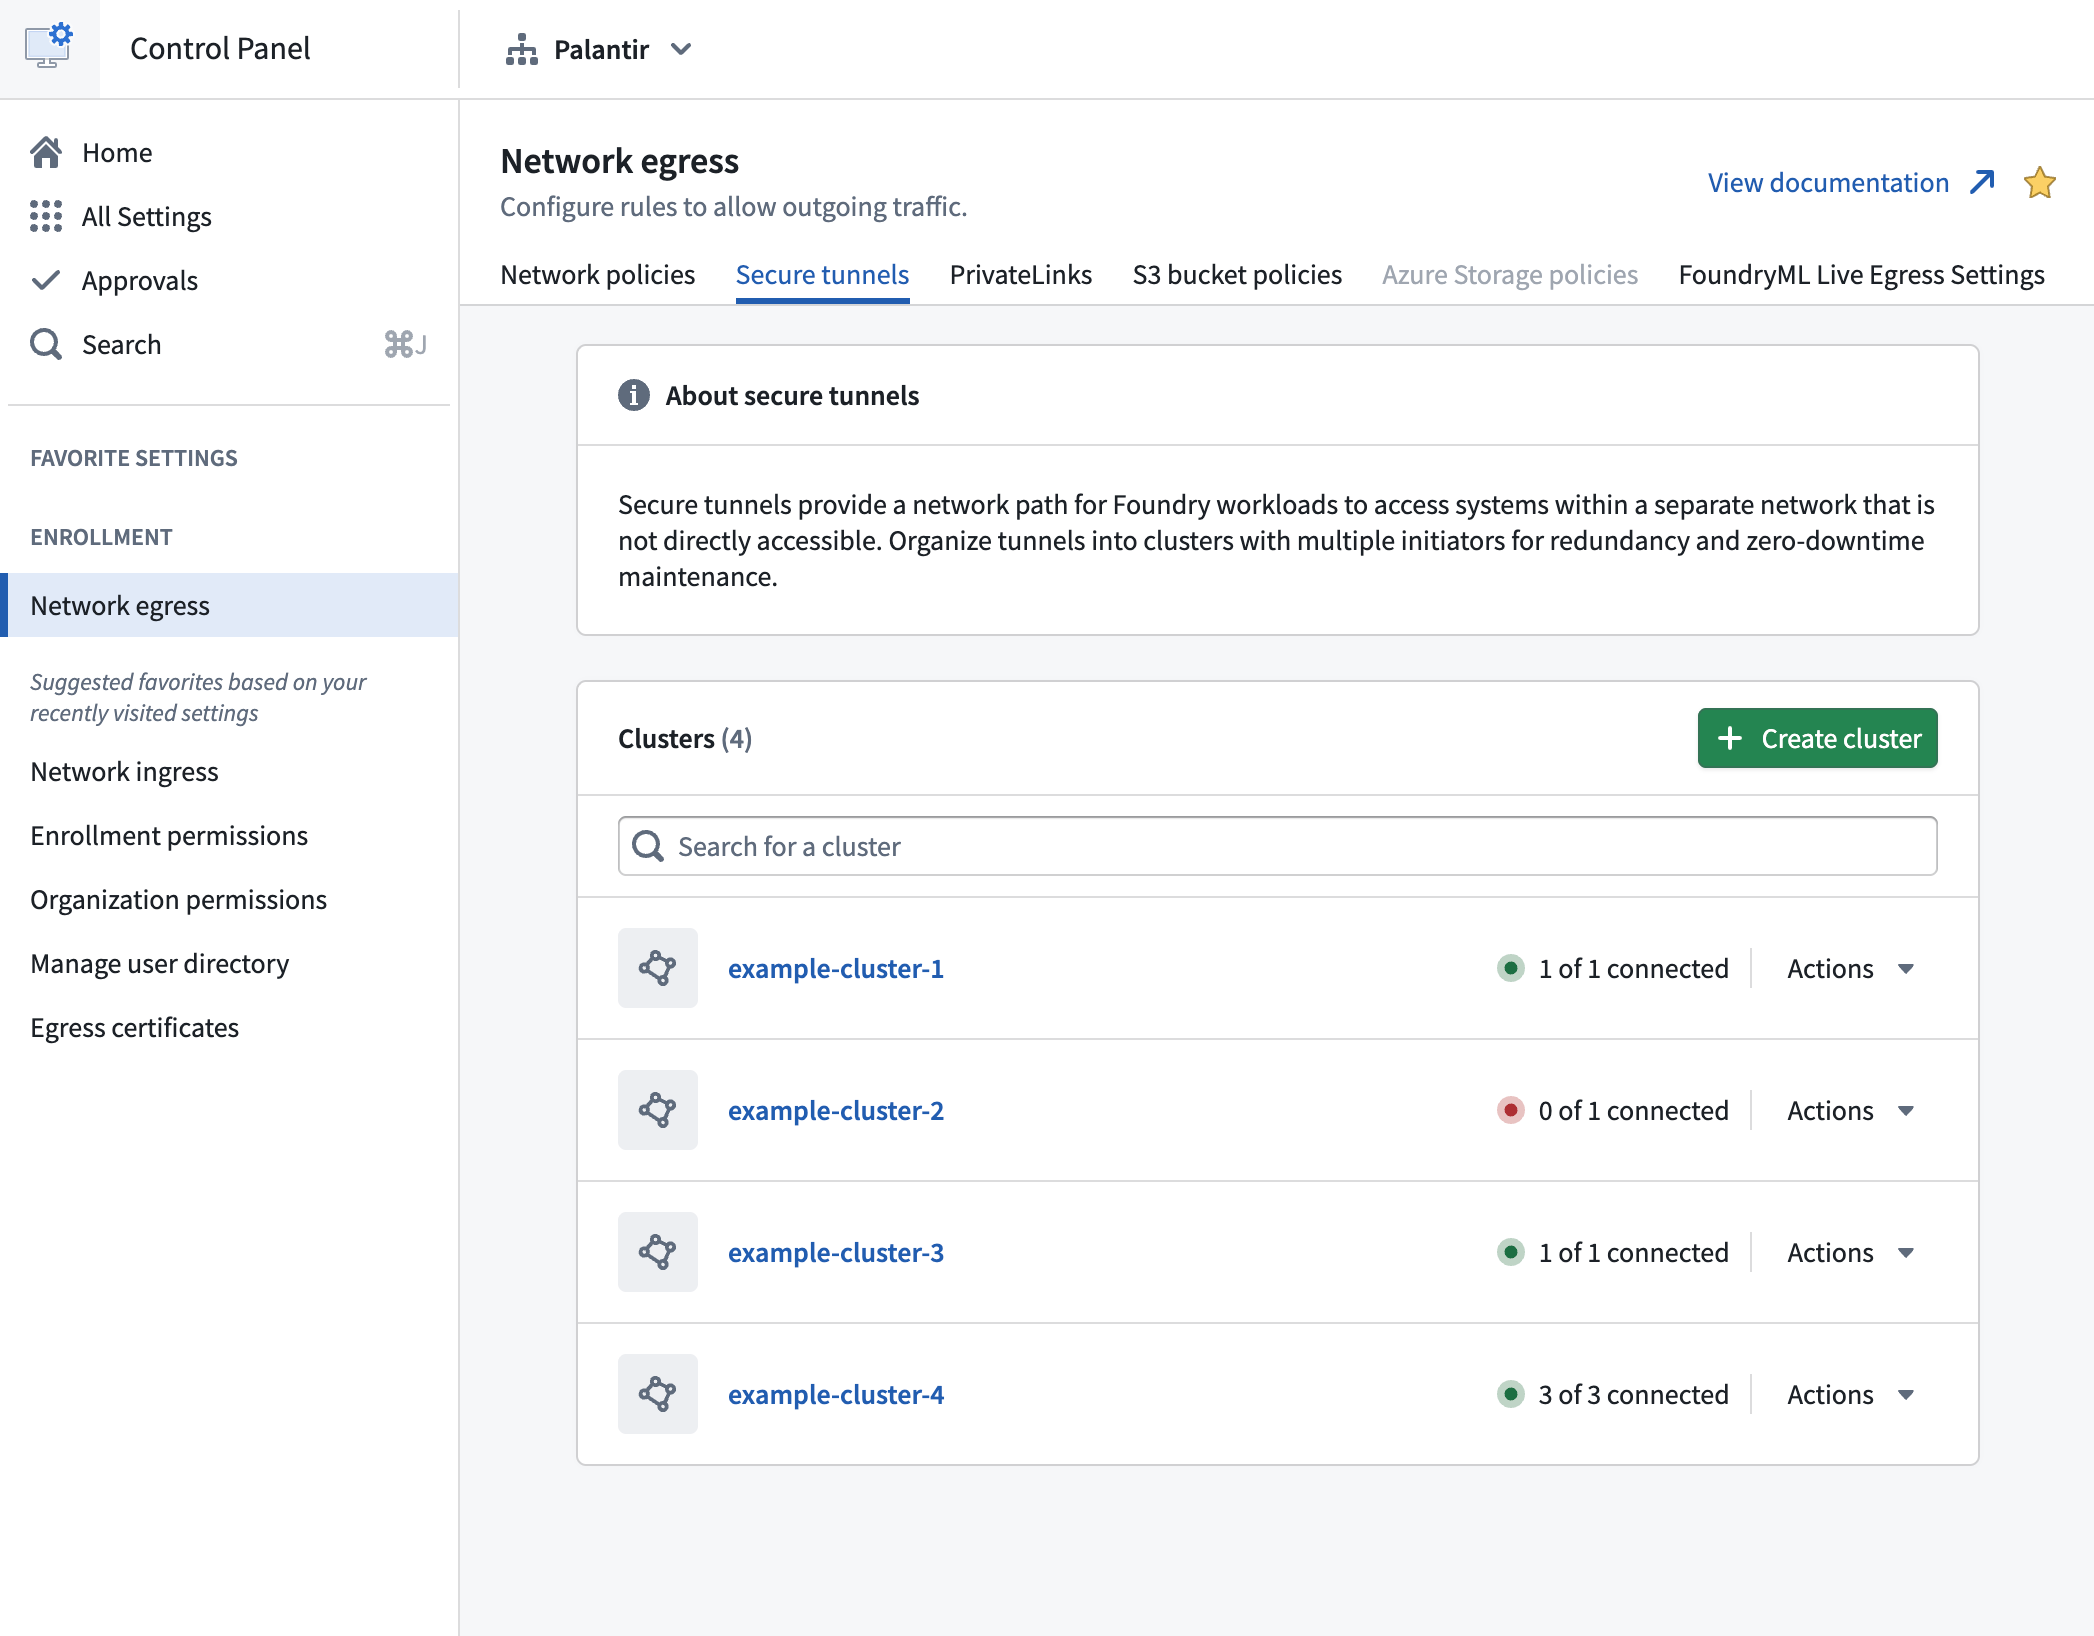Switch to the PrivateLinks tab
2094x1636 pixels.
pyautogui.click(x=1021, y=274)
